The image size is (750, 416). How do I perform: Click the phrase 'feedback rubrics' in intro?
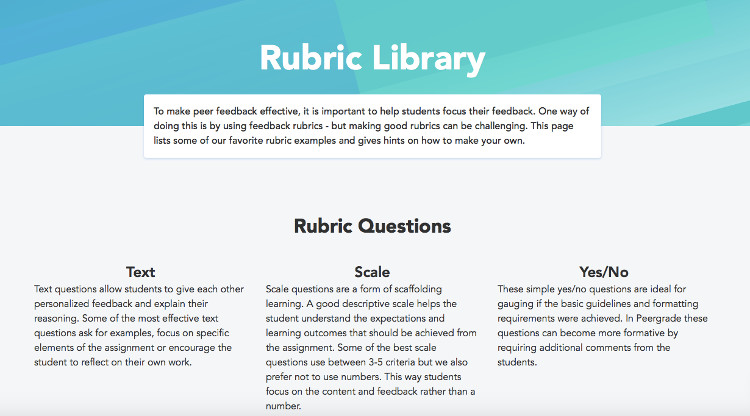pos(286,126)
